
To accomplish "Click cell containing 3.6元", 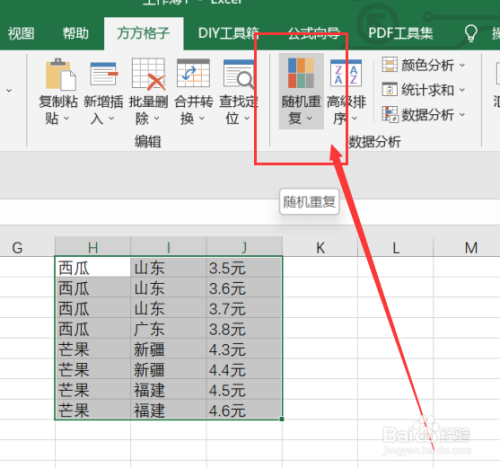I will point(244,288).
